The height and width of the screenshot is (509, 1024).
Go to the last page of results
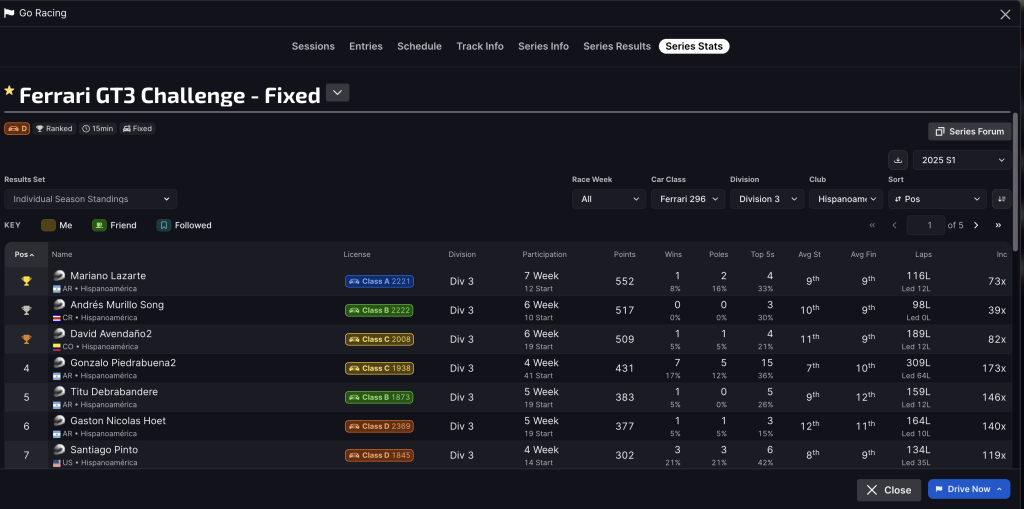(998, 225)
